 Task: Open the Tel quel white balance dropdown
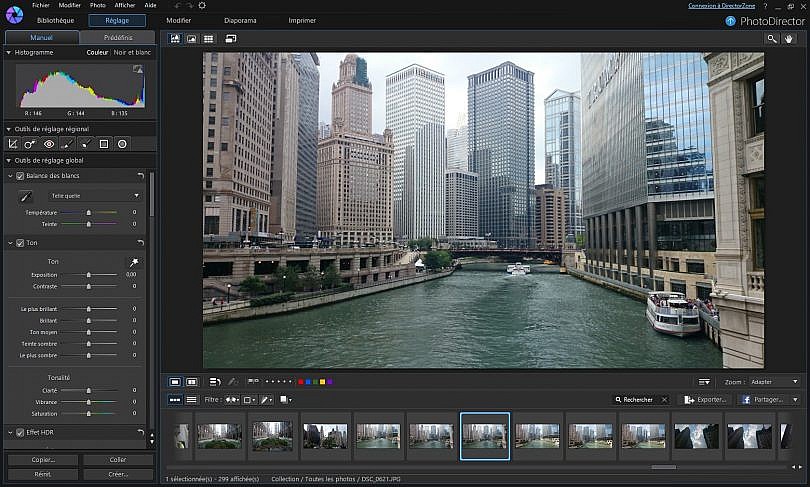point(95,196)
